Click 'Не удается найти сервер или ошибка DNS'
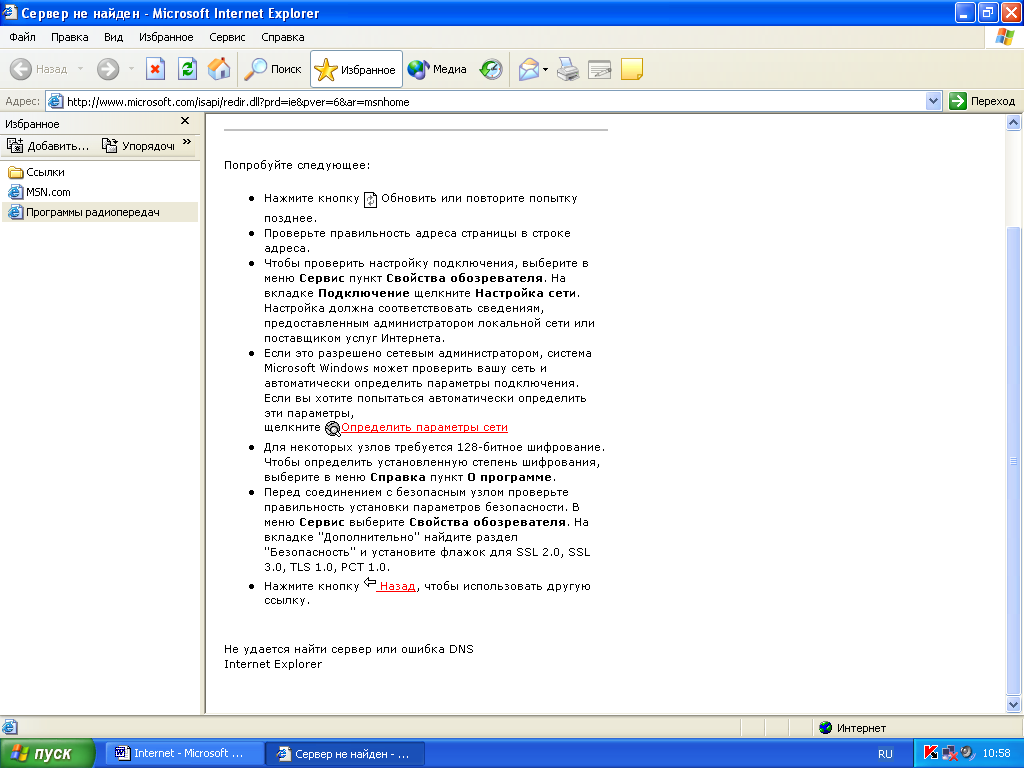This screenshot has width=1024, height=768. (349, 649)
